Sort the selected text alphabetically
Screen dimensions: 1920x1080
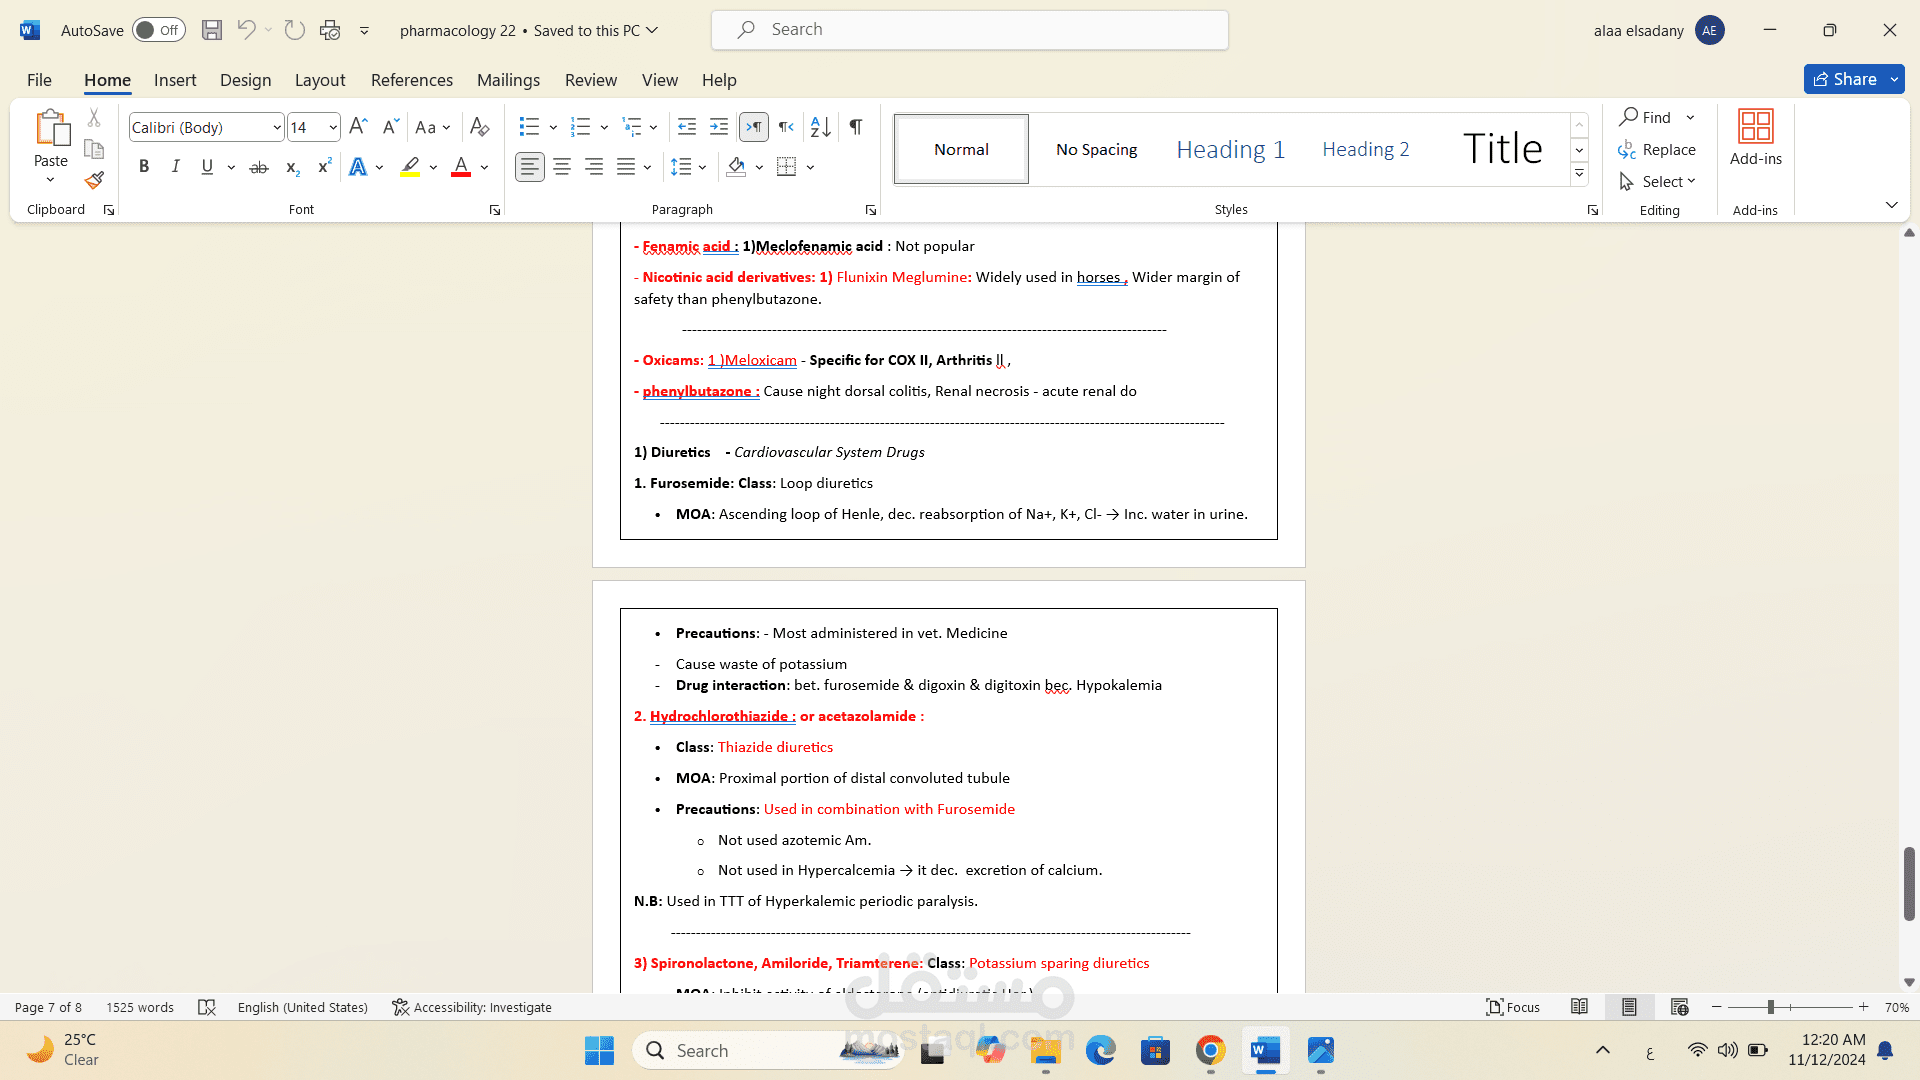[x=821, y=127]
